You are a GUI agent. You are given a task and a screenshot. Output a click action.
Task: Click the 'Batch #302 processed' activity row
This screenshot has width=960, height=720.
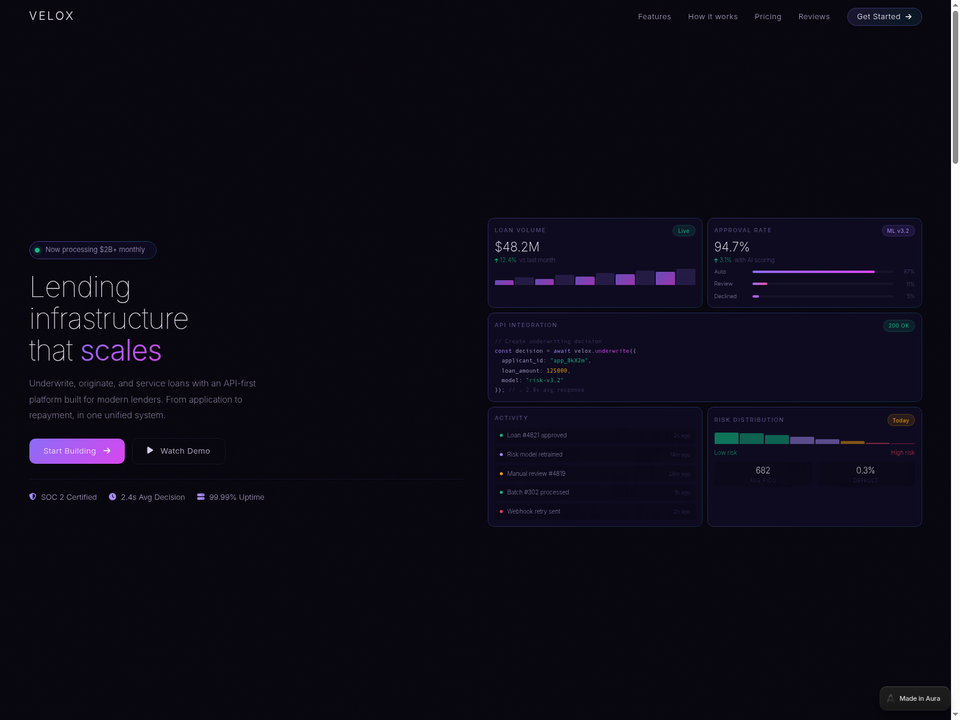click(594, 492)
